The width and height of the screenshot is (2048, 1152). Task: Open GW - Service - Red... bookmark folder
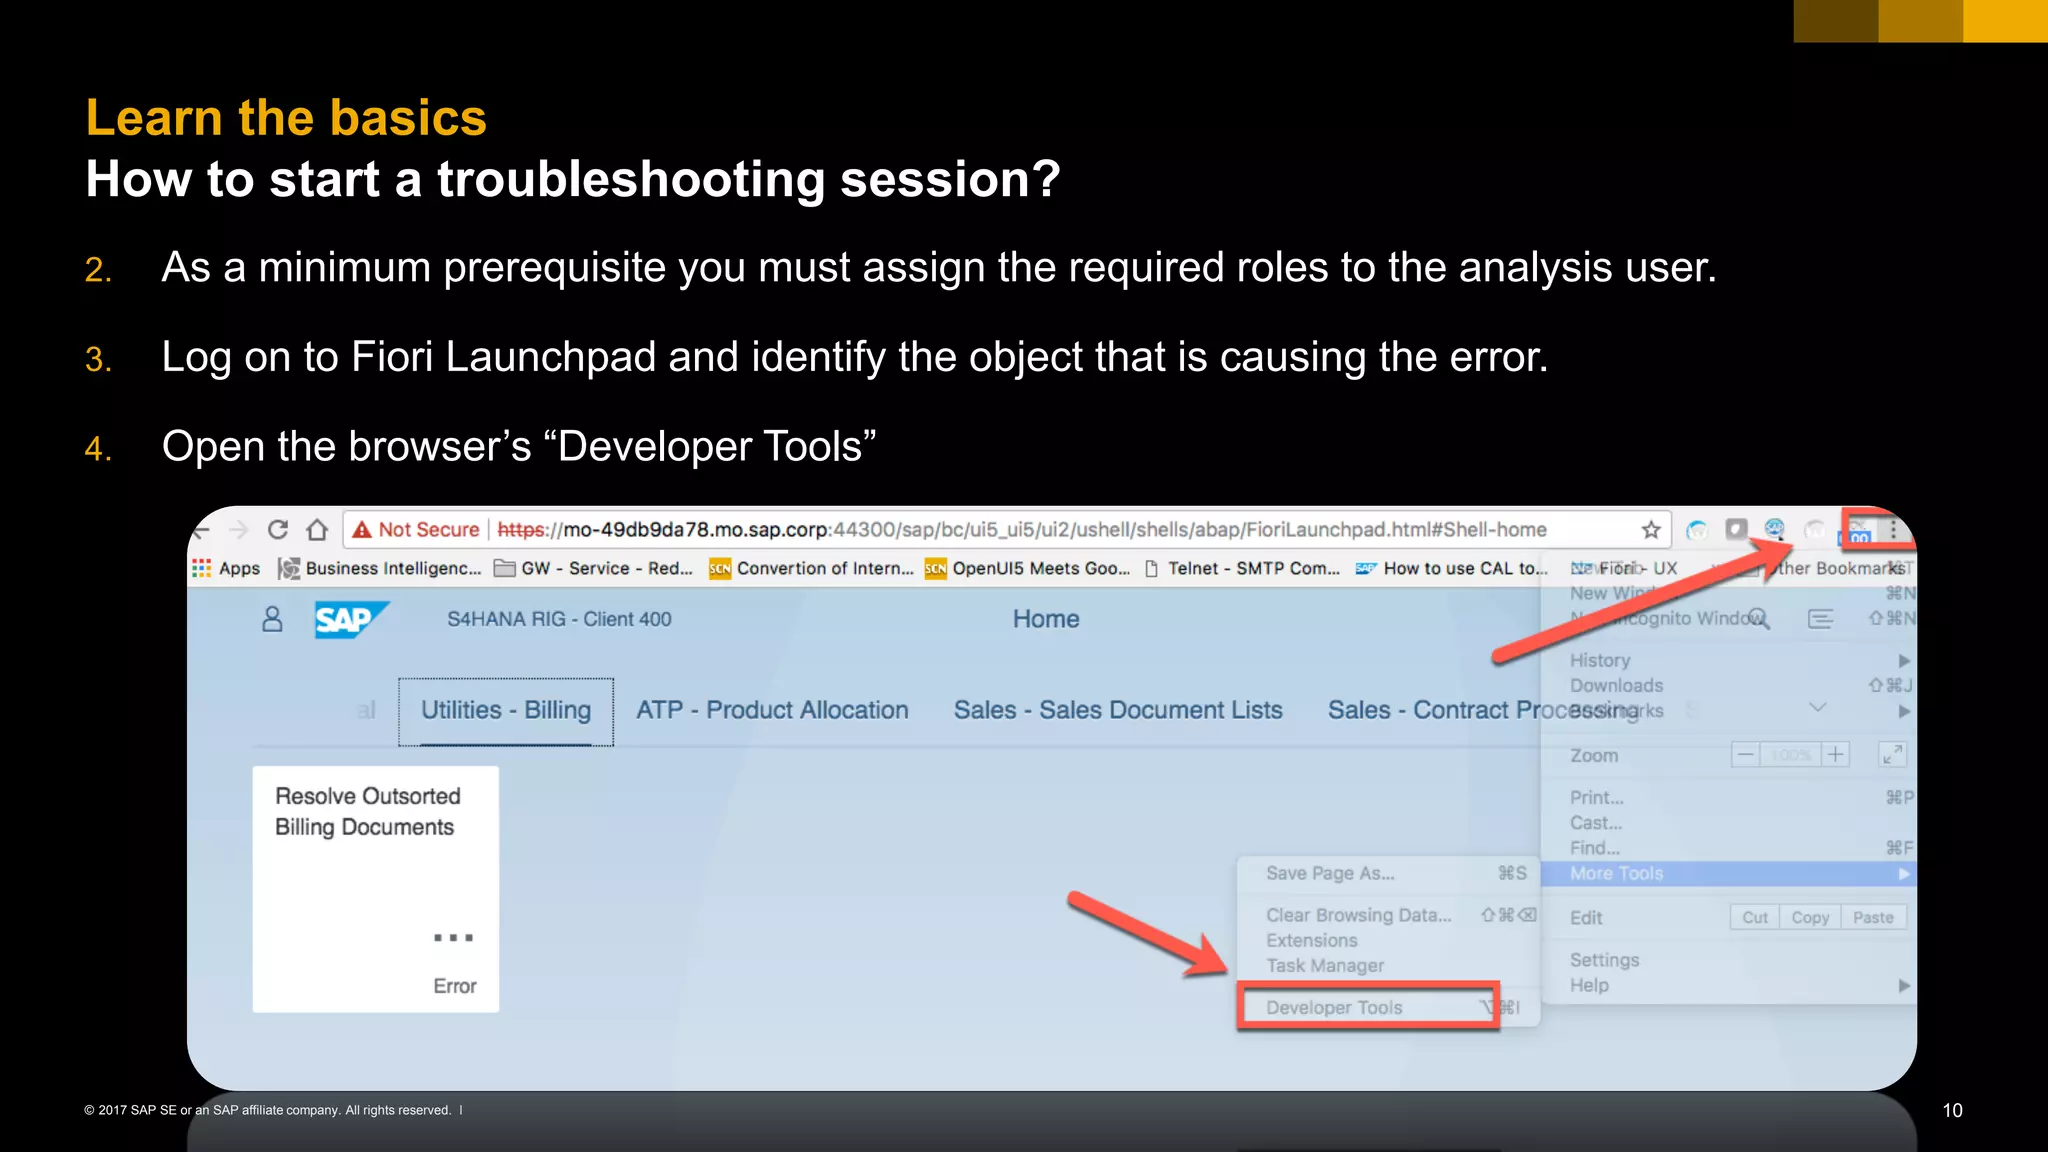pos(594,568)
